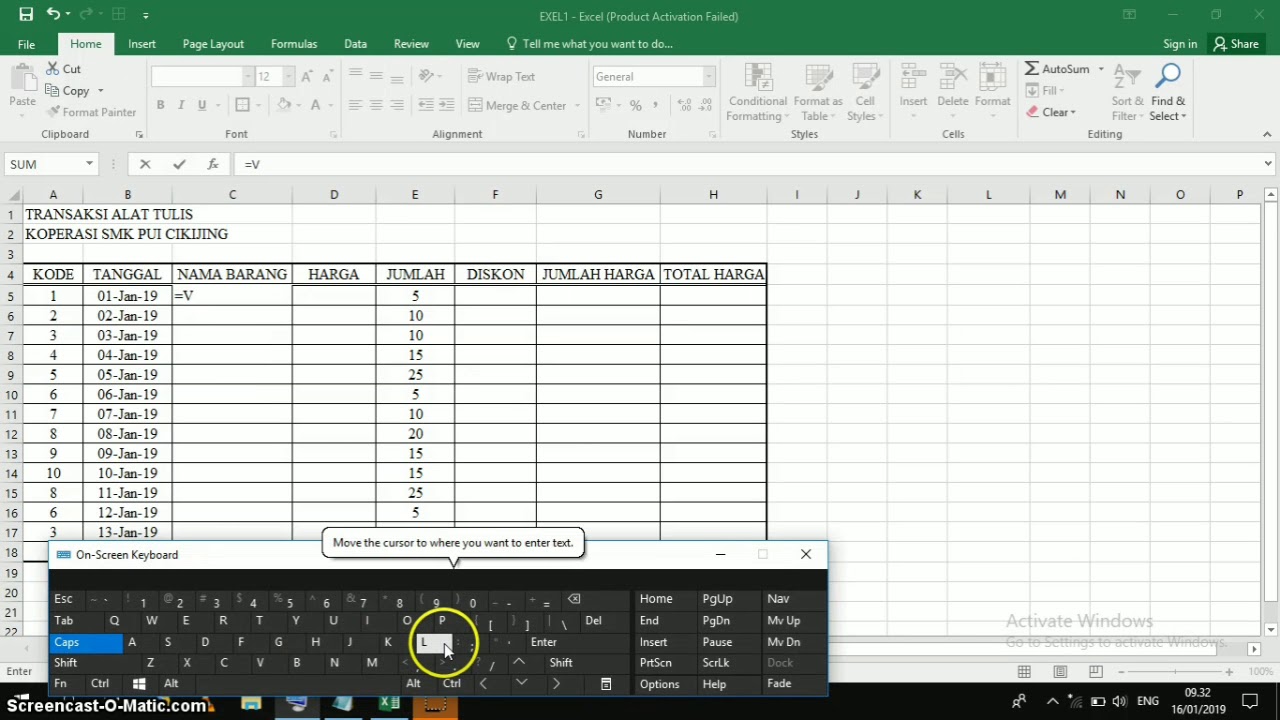Open the Font Size dropdown showing 12

[289, 77]
